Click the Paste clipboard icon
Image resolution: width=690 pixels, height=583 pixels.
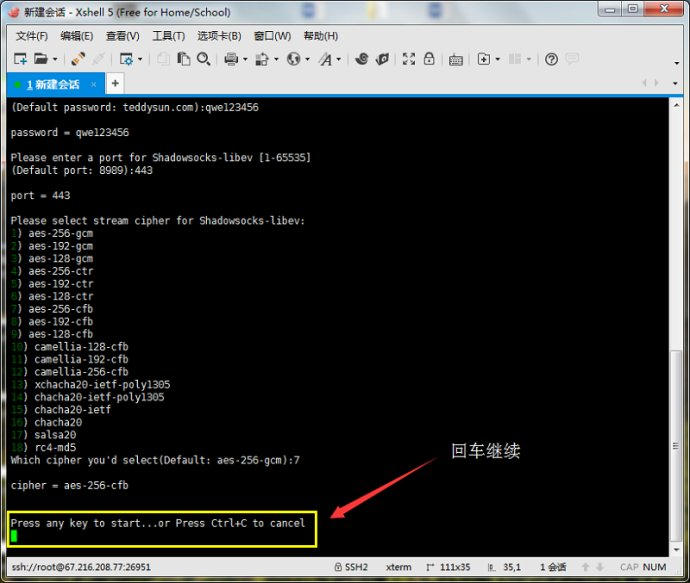[x=183, y=59]
